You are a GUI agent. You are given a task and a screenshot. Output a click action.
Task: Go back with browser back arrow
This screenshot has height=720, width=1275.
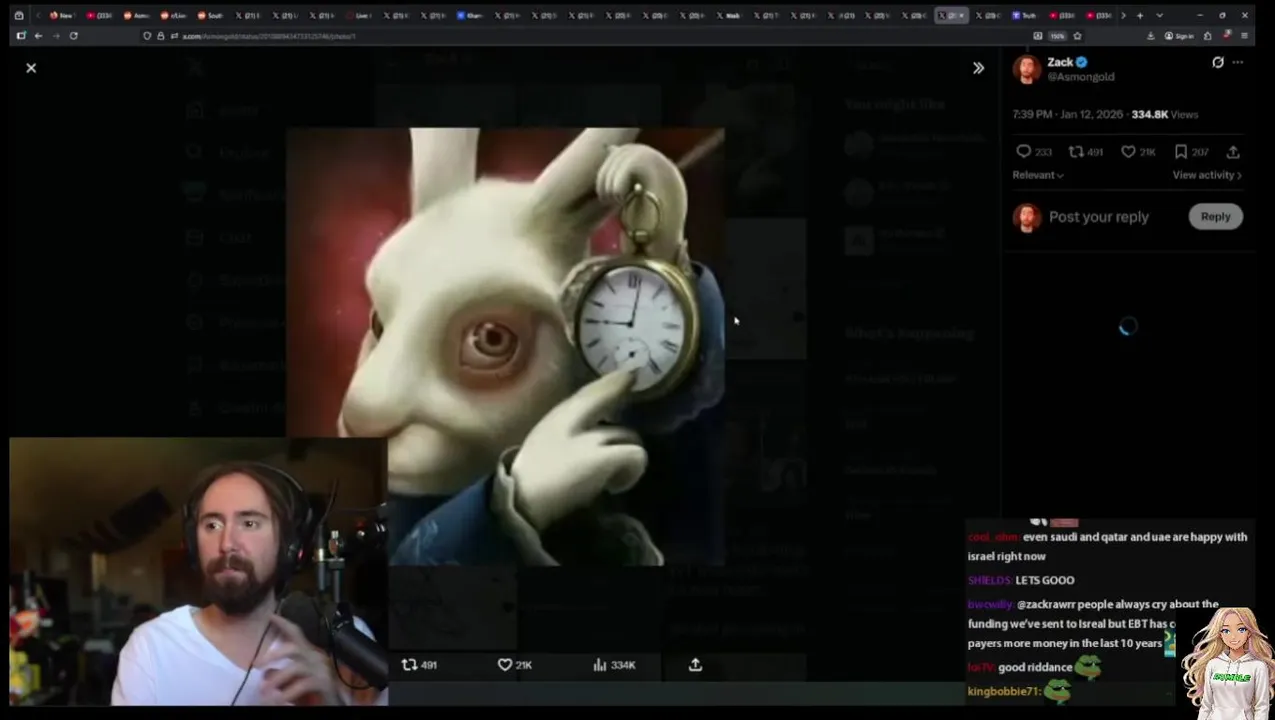coord(38,36)
